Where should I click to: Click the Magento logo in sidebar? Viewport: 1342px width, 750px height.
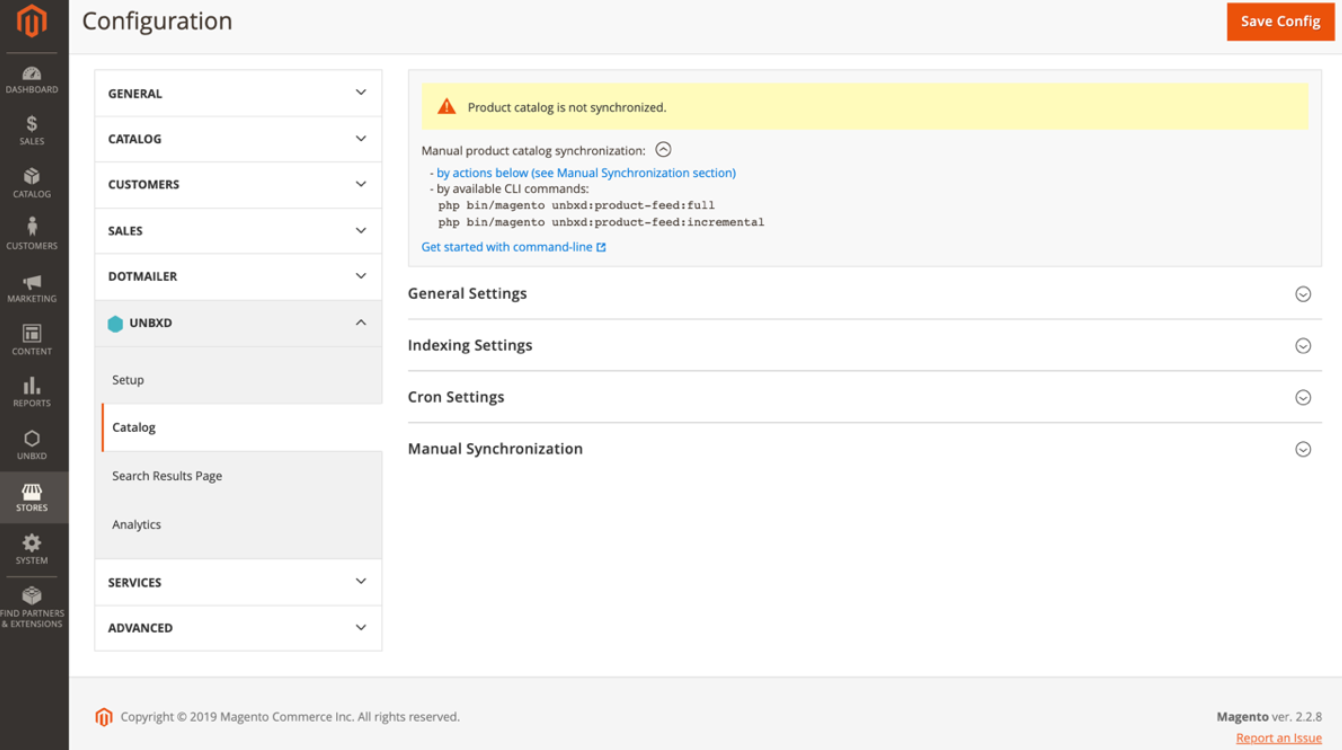click(x=32, y=21)
